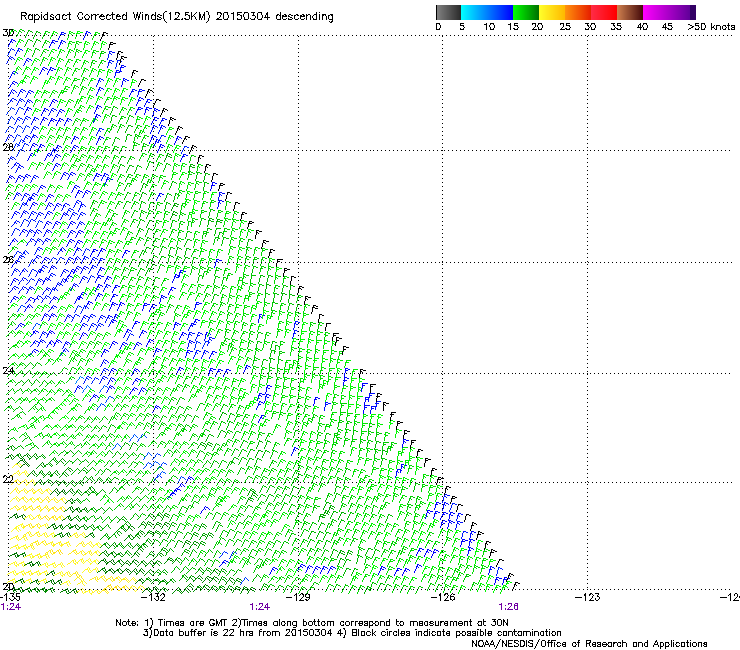Click the green 15-20 knots legend segment

(x=526, y=12)
